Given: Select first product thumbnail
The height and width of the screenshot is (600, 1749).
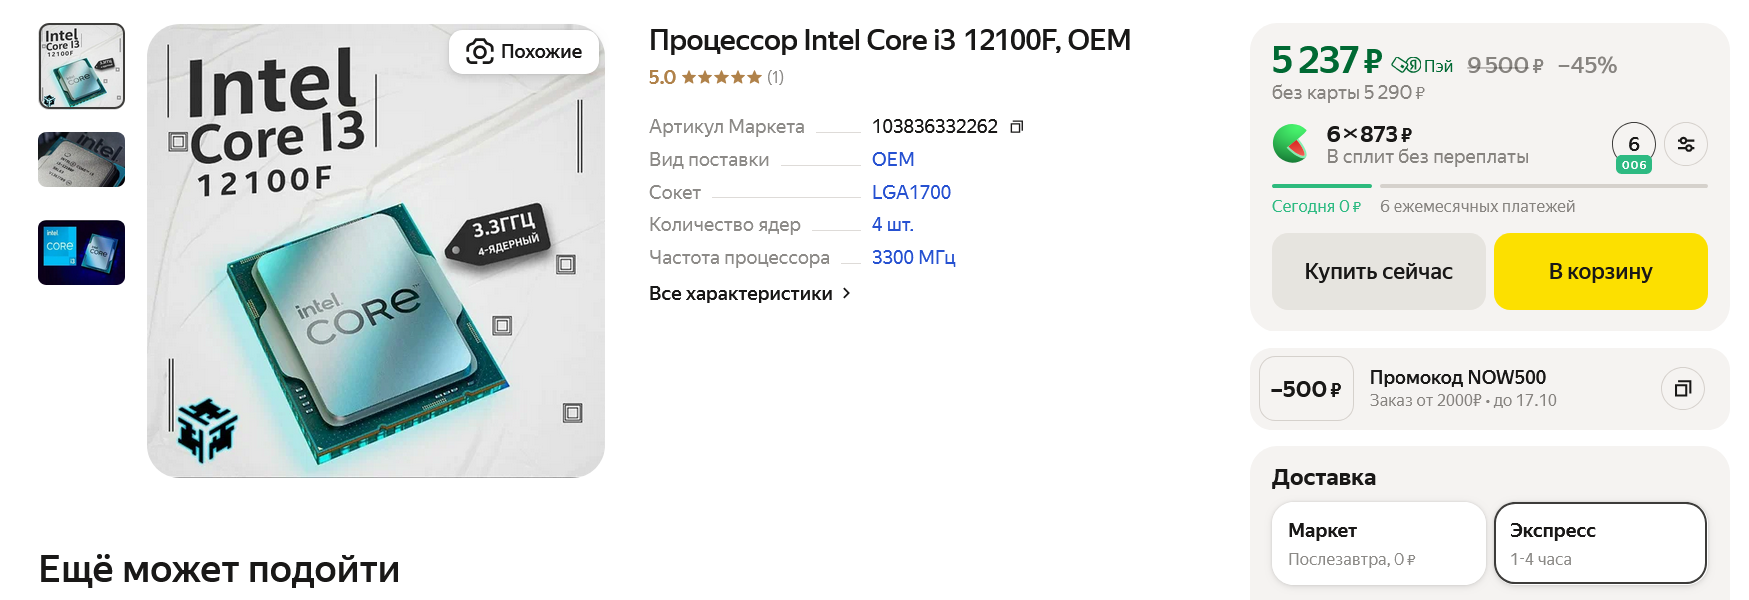Looking at the screenshot, I should 82,66.
